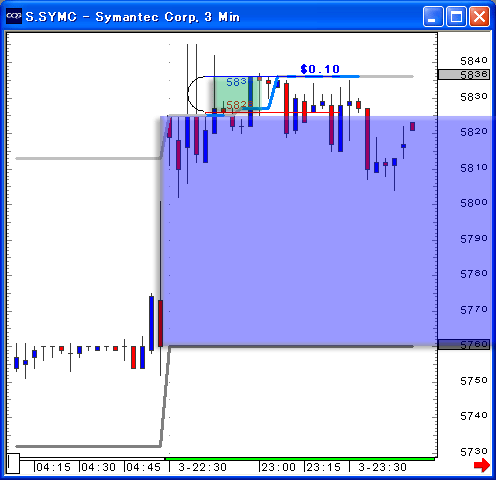Click the last candlestick near 5820

click(x=412, y=127)
